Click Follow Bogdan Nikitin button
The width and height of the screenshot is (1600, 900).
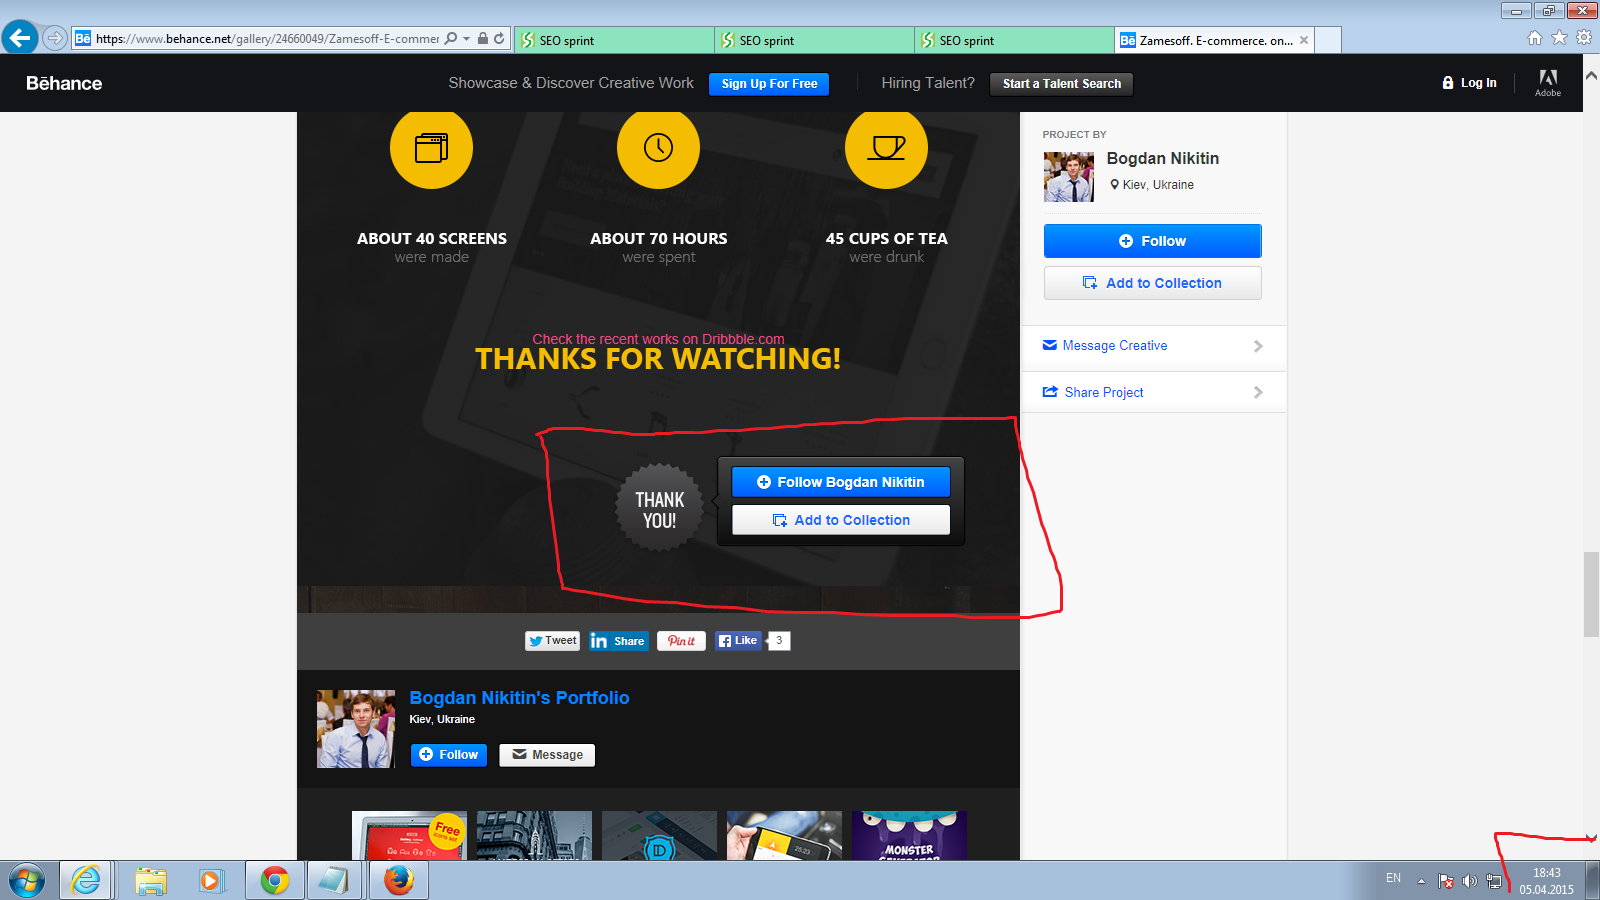pyautogui.click(x=841, y=482)
